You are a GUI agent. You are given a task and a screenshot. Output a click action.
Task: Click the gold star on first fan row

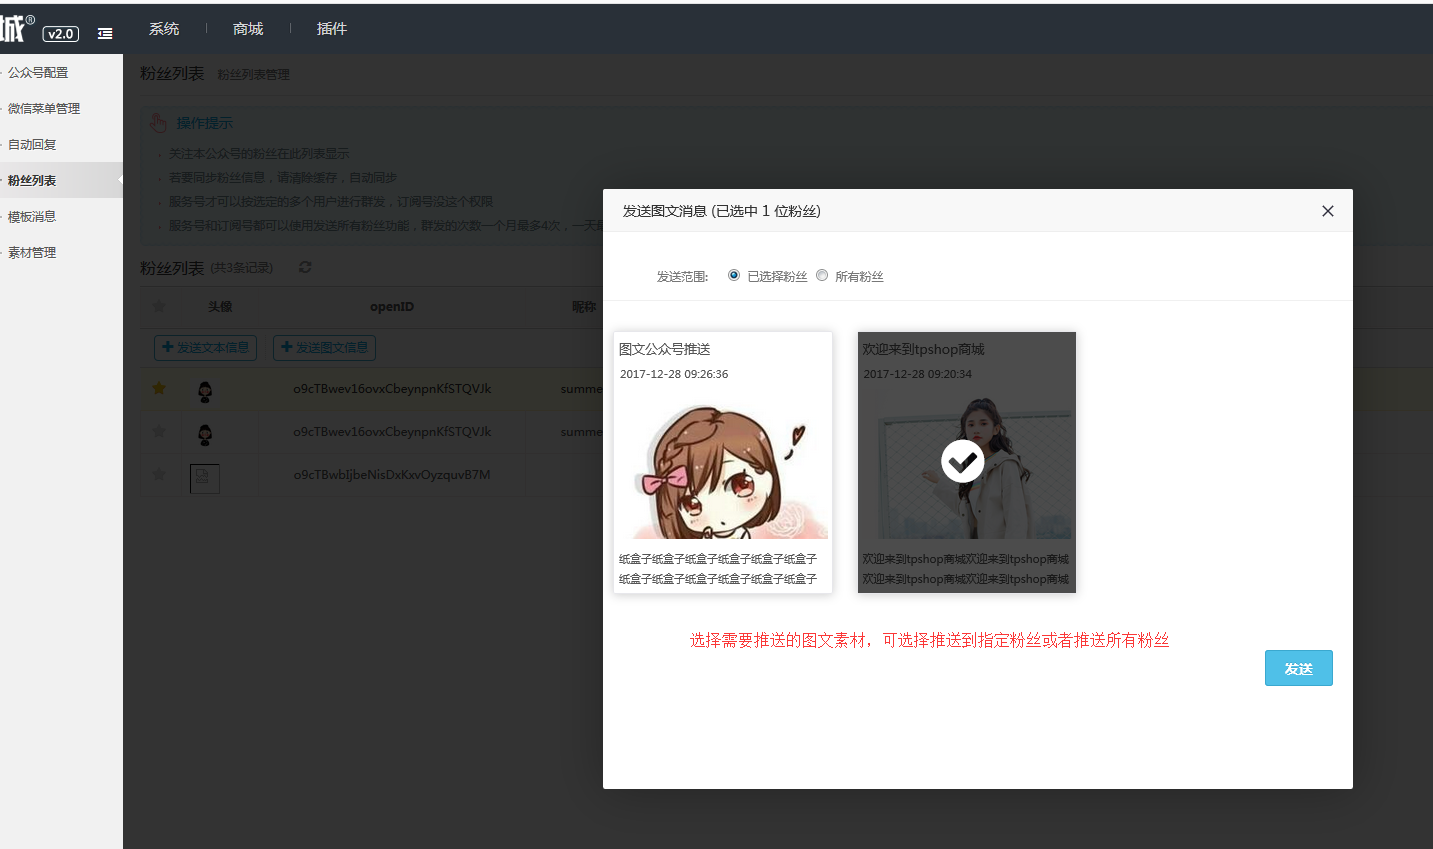click(159, 388)
